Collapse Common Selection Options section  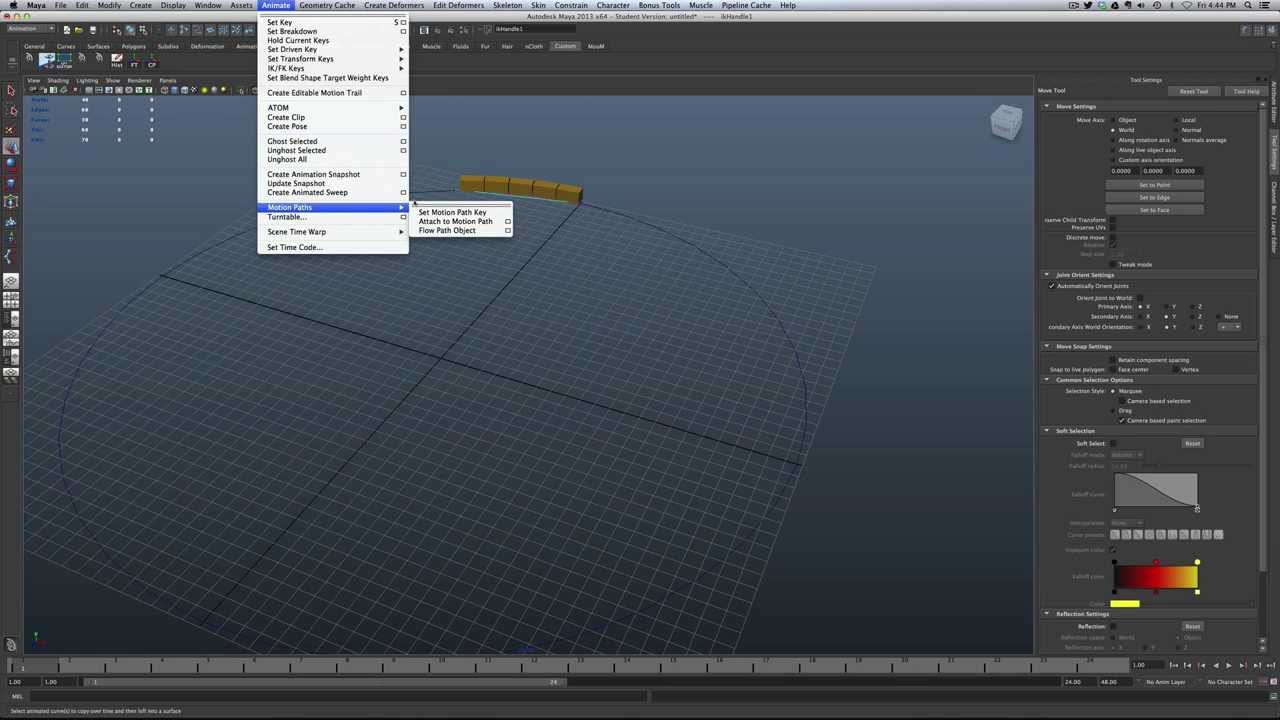(1047, 380)
